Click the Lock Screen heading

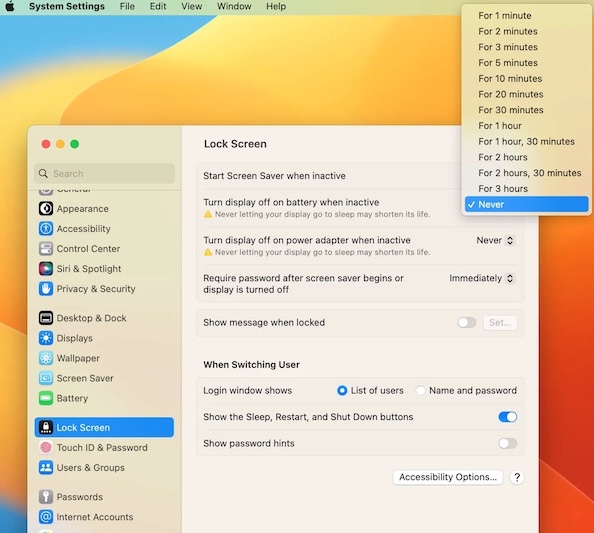click(x=235, y=144)
